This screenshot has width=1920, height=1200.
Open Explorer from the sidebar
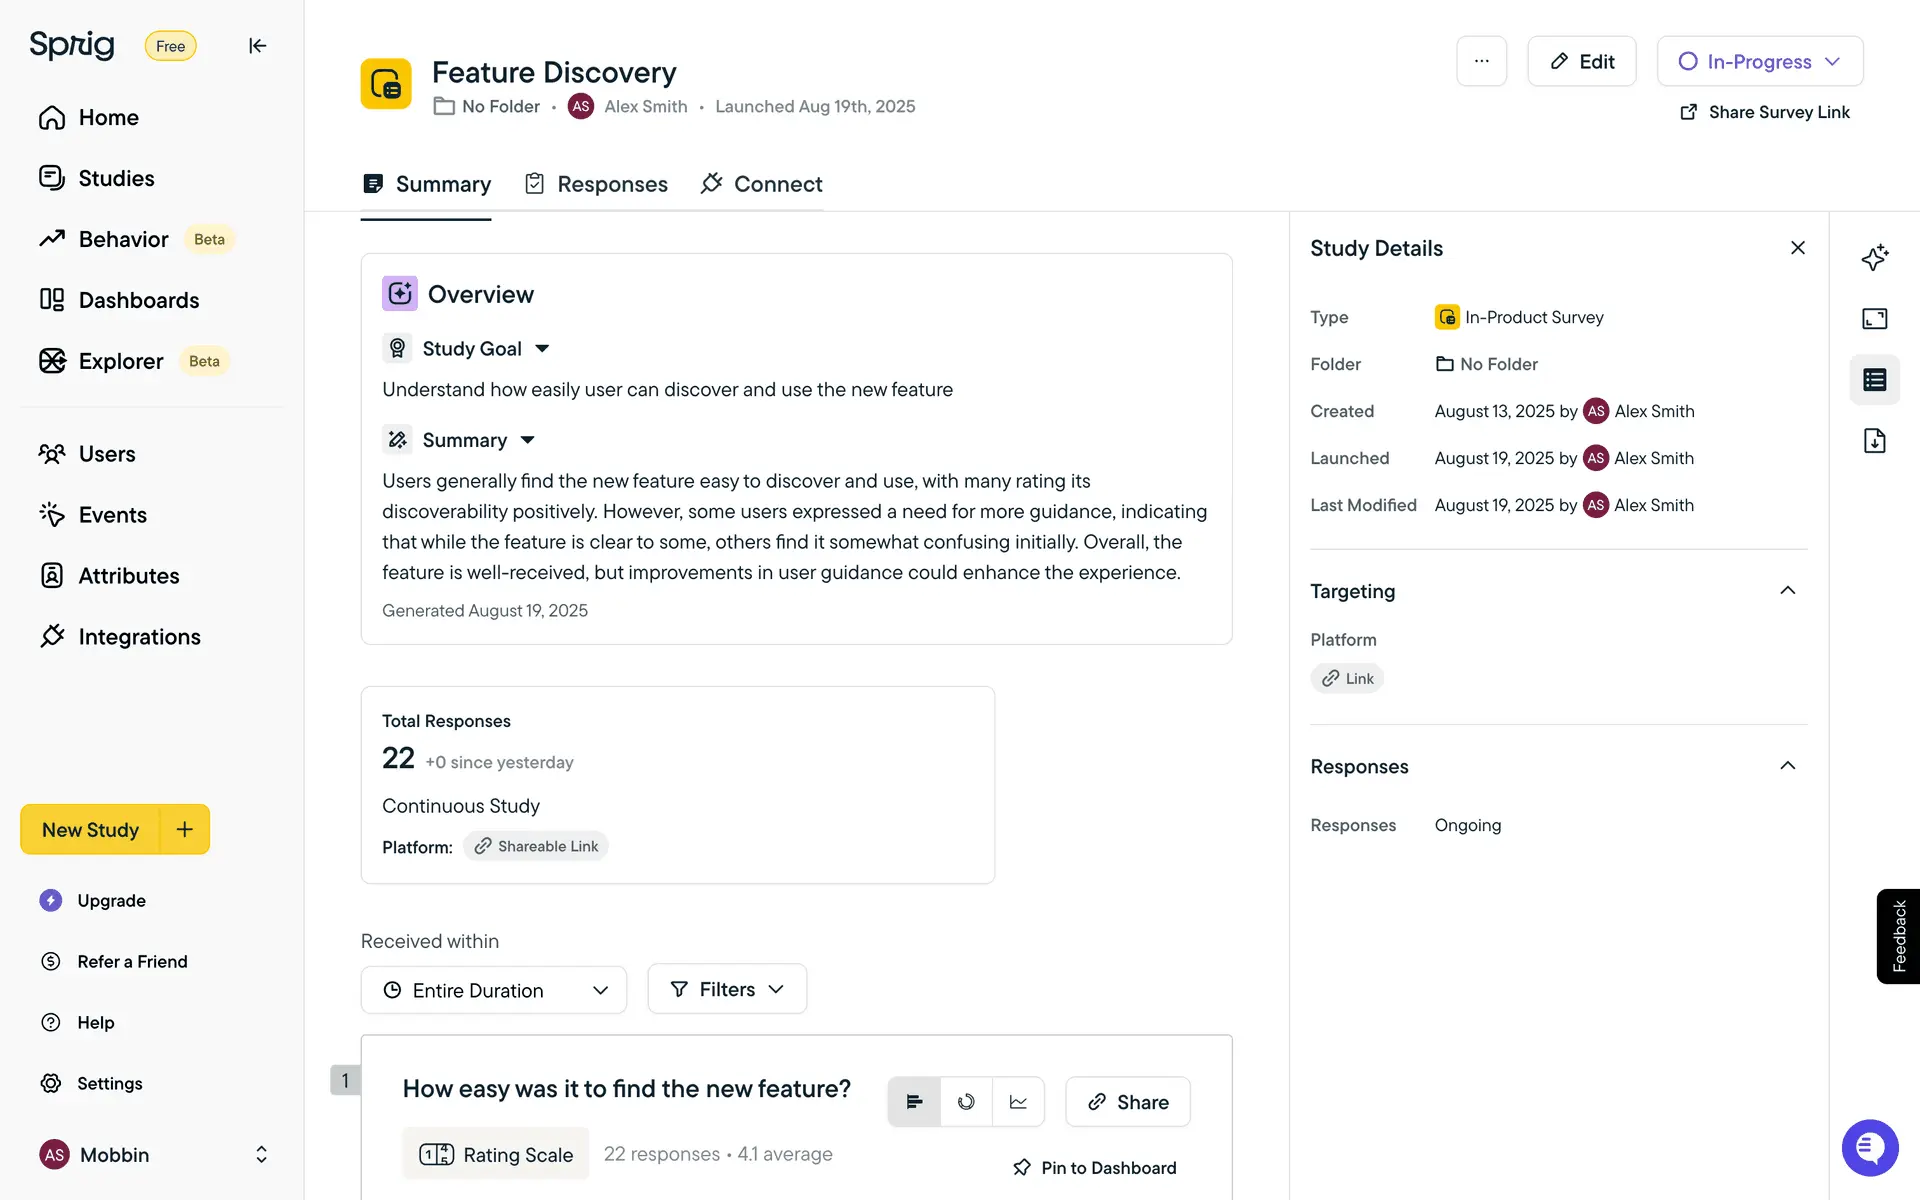pos(120,361)
